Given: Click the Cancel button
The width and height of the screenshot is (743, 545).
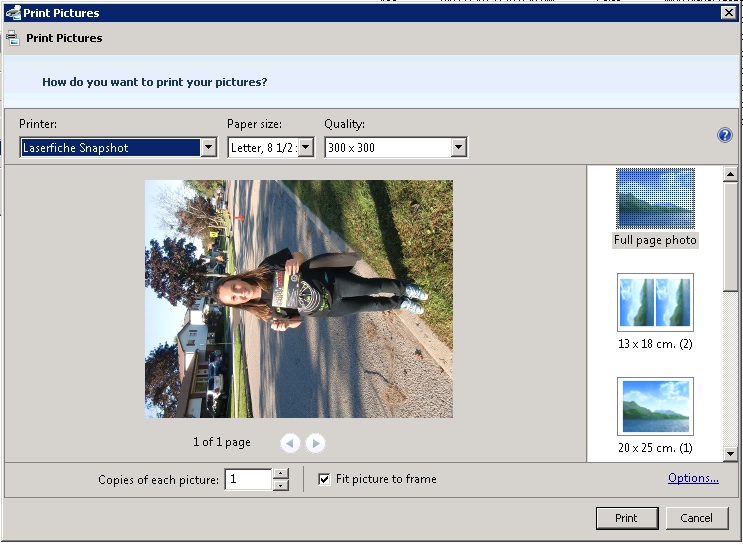Looking at the screenshot, I should [x=697, y=518].
